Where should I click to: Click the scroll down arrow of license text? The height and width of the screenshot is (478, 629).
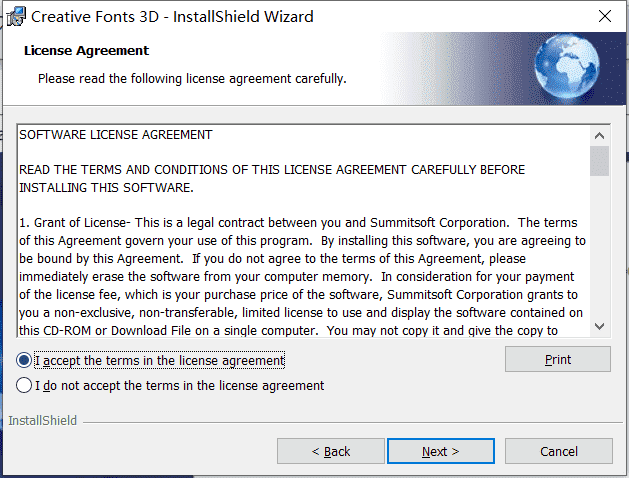point(599,326)
